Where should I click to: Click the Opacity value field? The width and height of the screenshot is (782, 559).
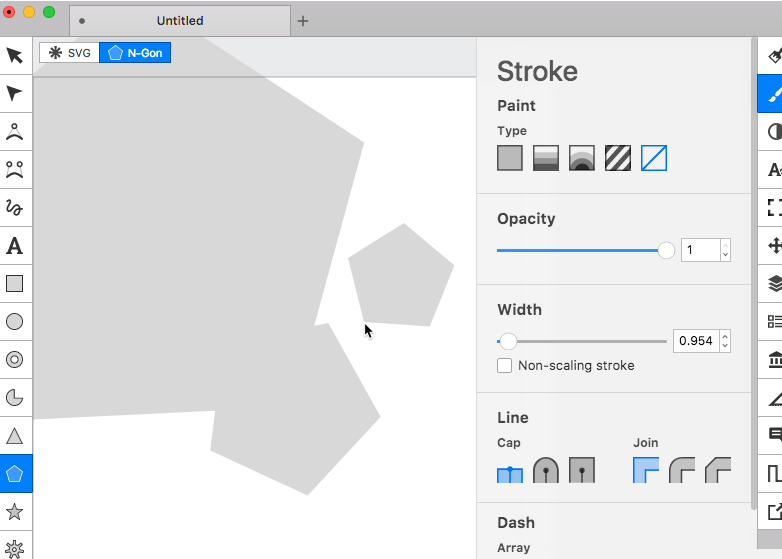coord(700,250)
